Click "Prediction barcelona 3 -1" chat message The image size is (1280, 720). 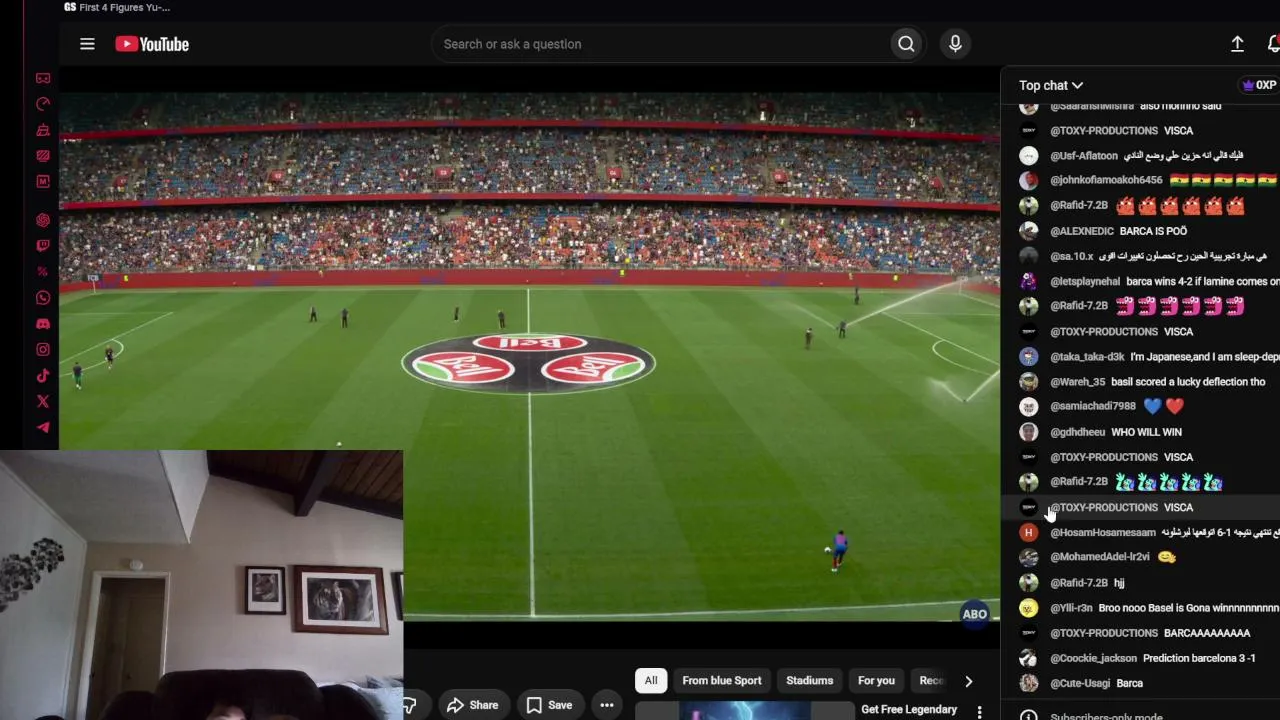tap(1199, 658)
